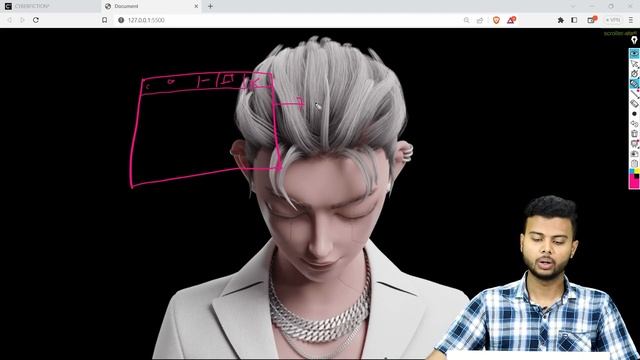Undo last annotation stroke
Screen dimensions: 640x360
[x=634, y=124]
